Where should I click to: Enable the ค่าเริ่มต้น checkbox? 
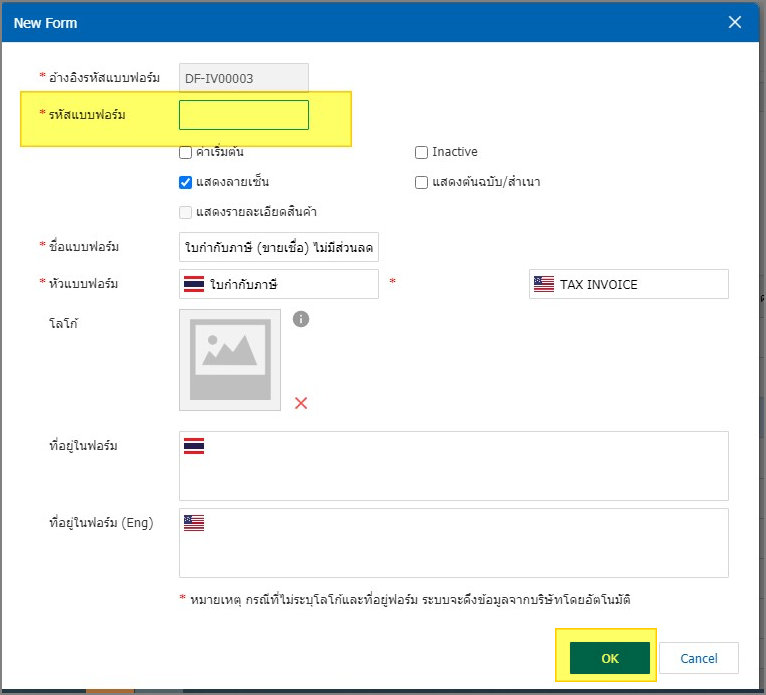pyautogui.click(x=185, y=153)
